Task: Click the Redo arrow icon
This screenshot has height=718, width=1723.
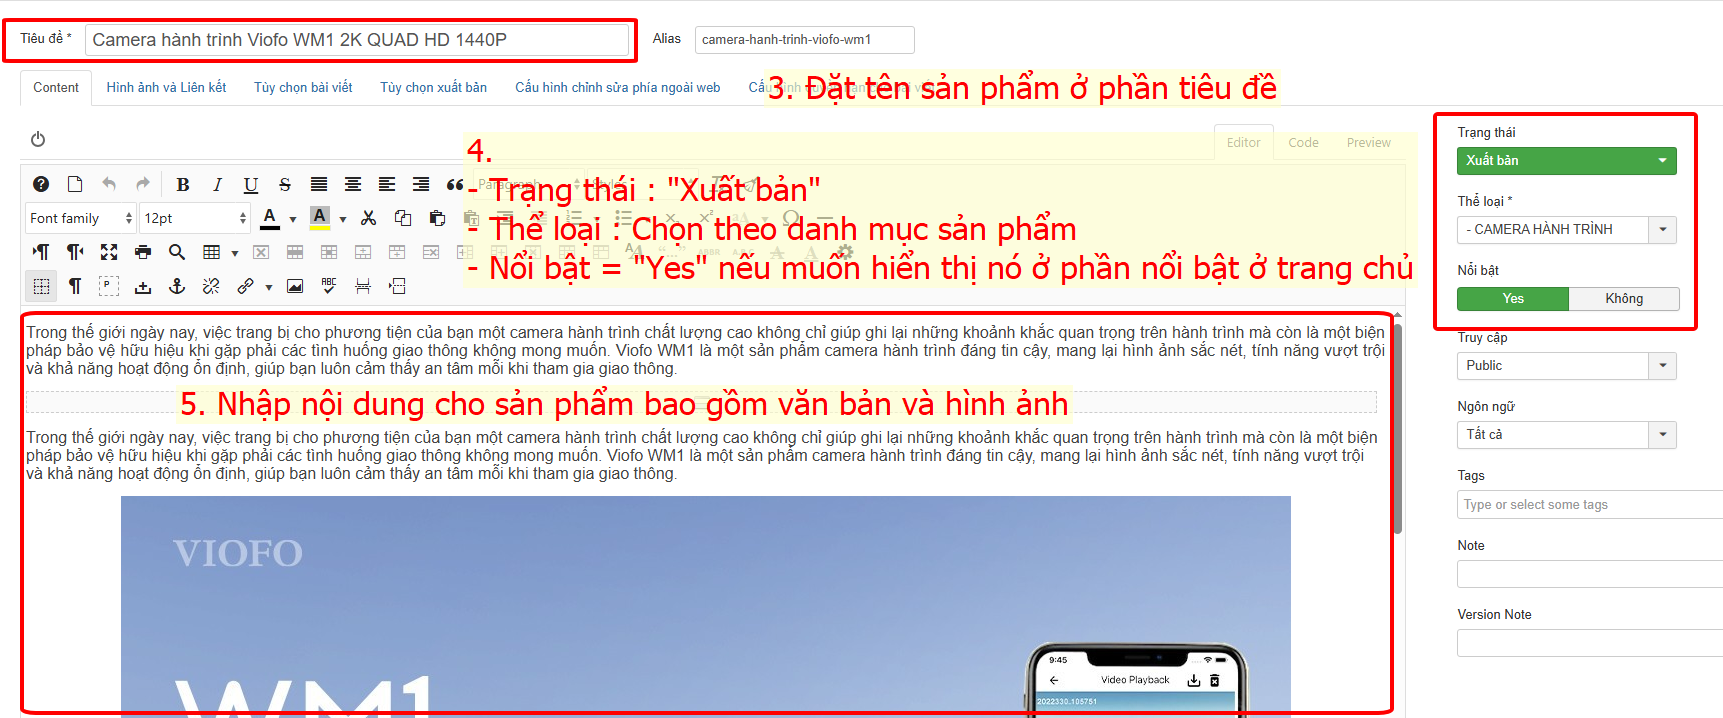Action: 143,184
